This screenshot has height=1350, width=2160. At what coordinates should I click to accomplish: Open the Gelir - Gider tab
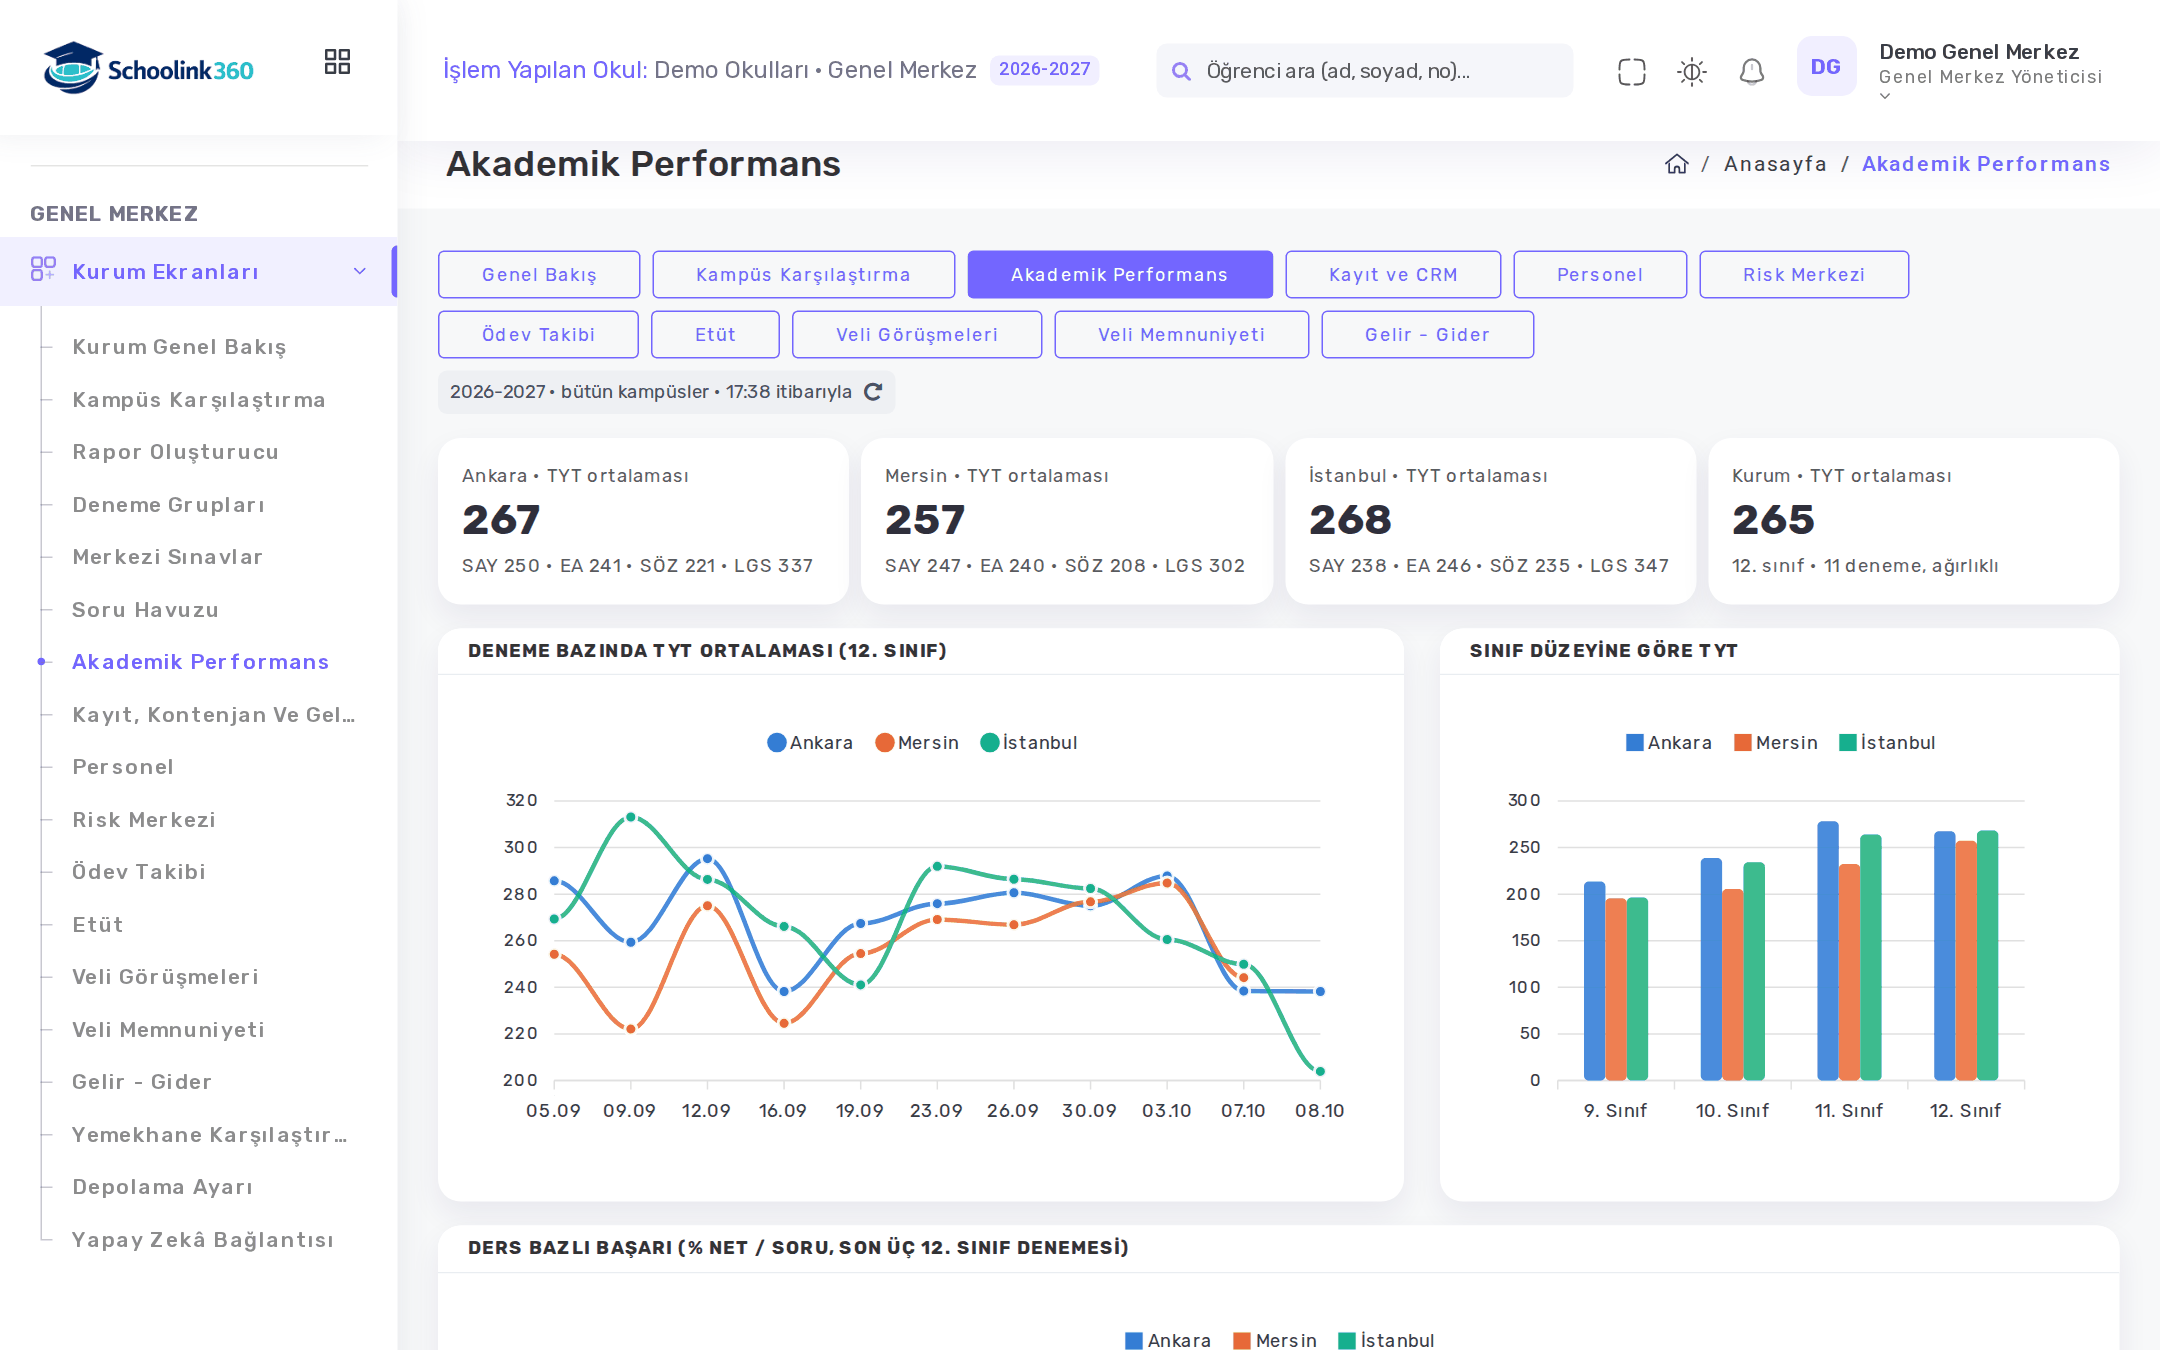[x=1428, y=334]
